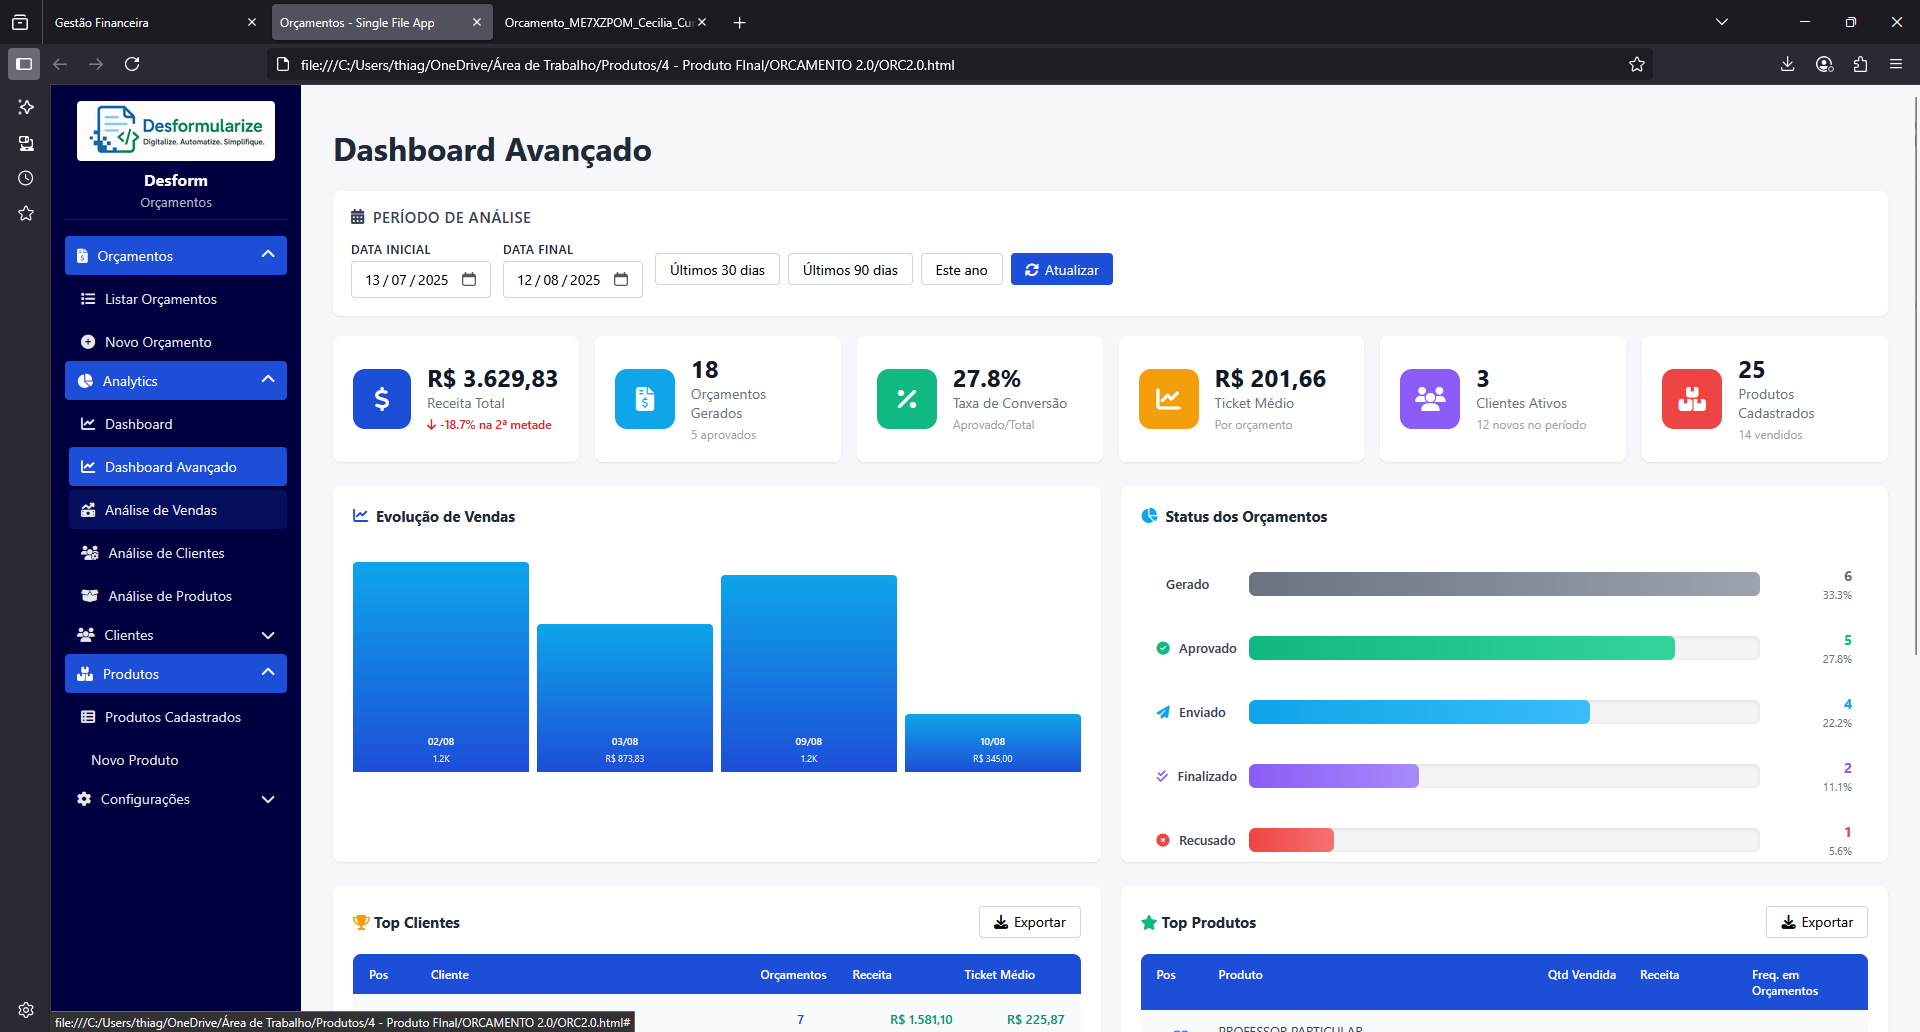Click the green Aprovado progress bar
The height and width of the screenshot is (1032, 1920).
pyautogui.click(x=1461, y=648)
